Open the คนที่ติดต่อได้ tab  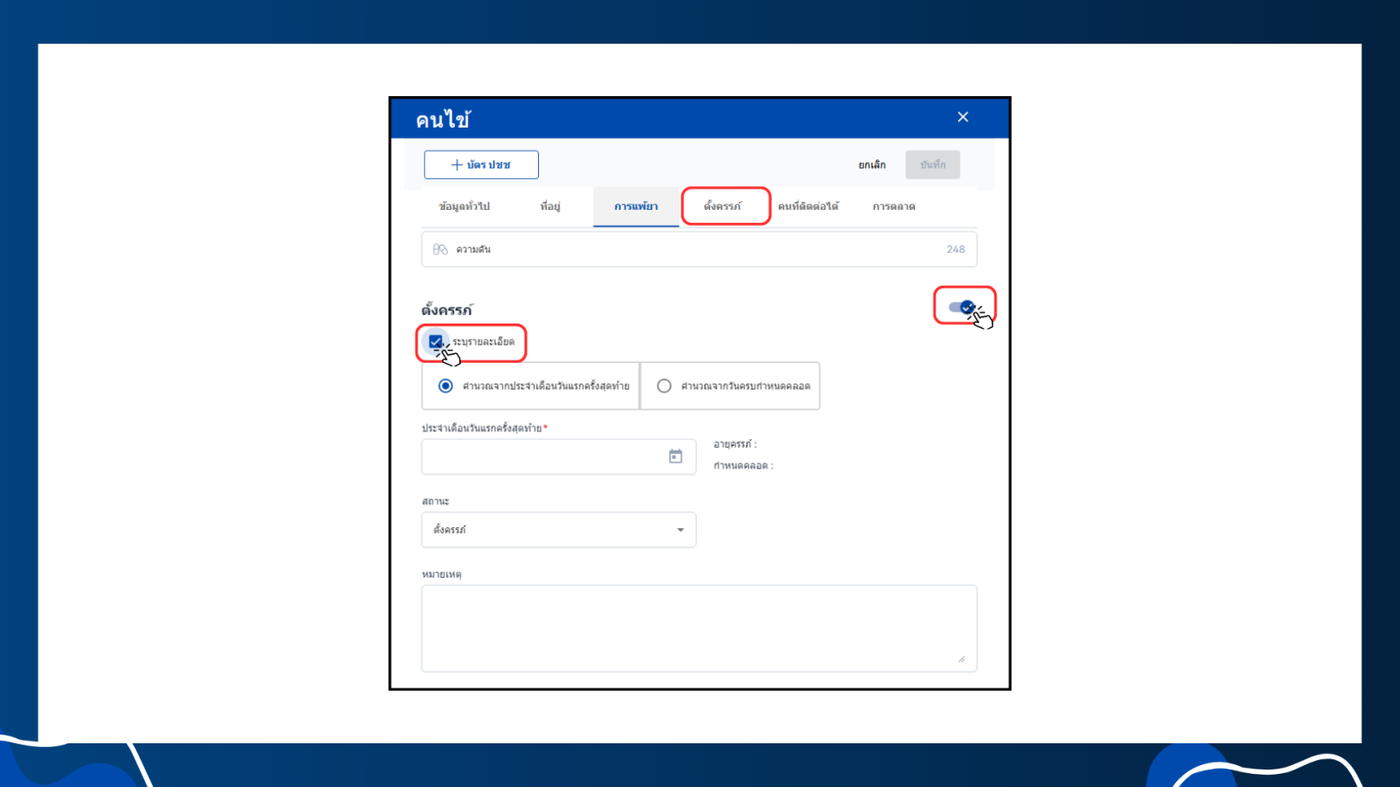(x=808, y=207)
